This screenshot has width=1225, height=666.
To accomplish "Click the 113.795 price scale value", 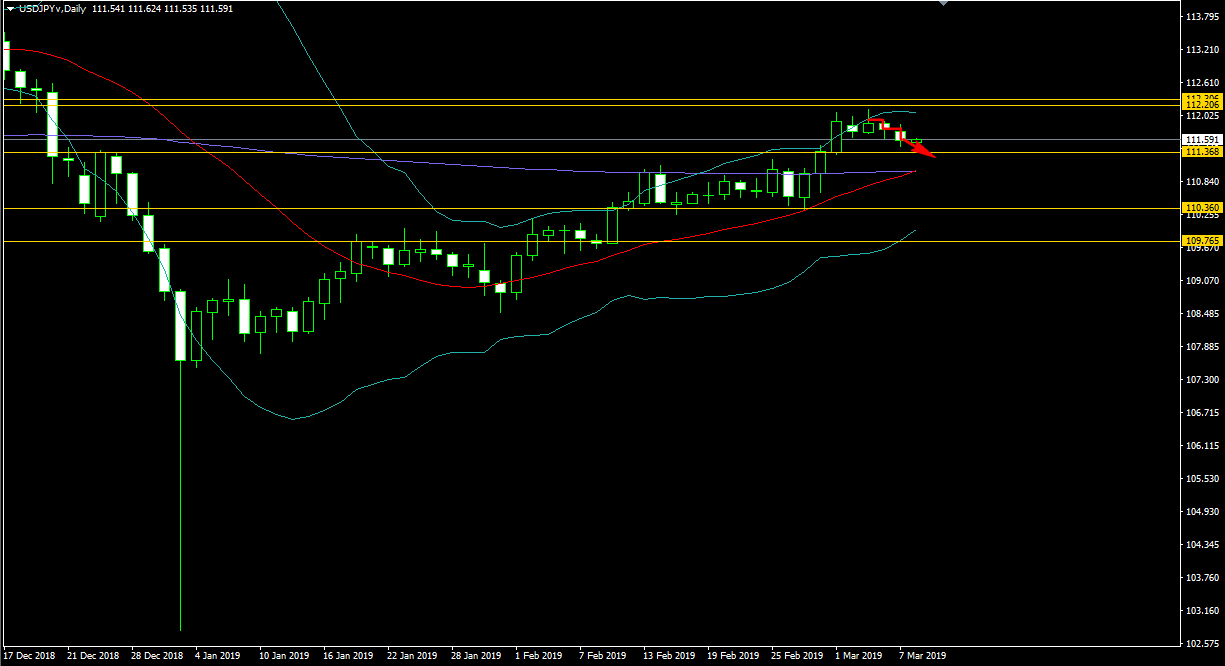I will pyautogui.click(x=1201, y=17).
